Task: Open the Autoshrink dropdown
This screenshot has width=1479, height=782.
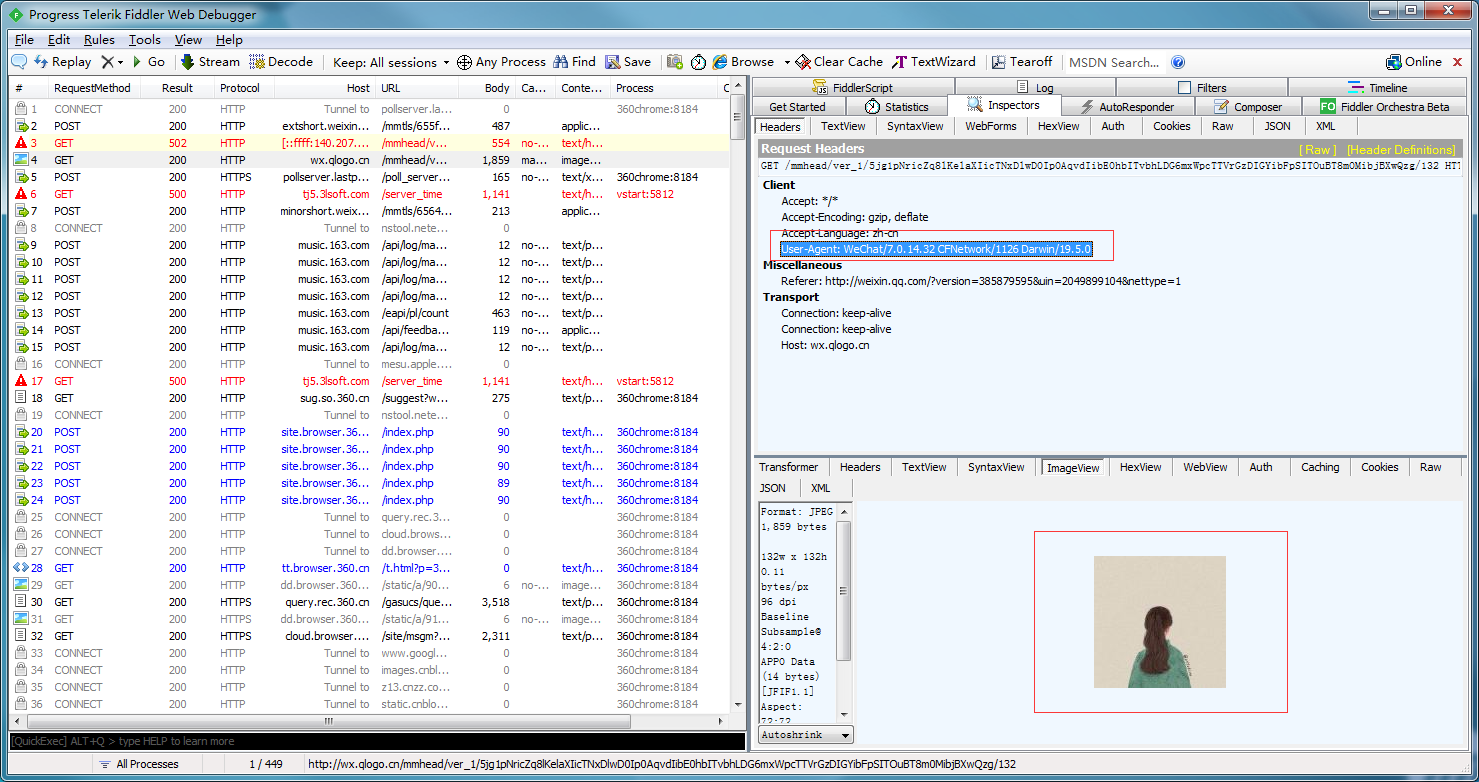Action: click(x=806, y=735)
